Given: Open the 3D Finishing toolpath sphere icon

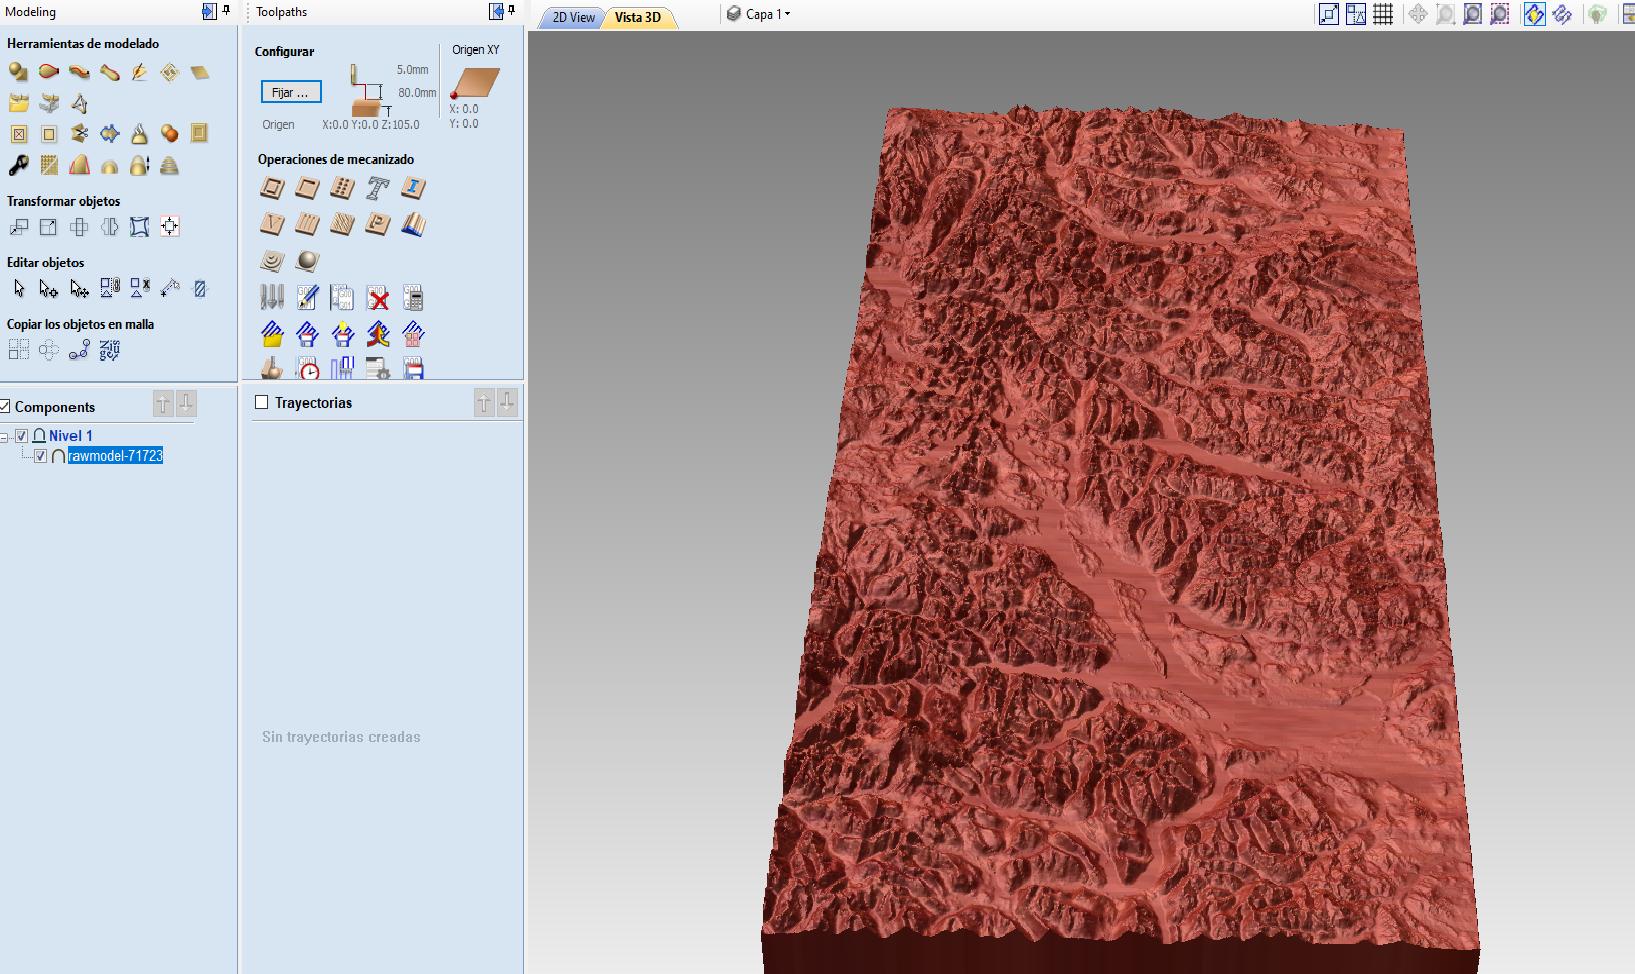Looking at the screenshot, I should 307,261.
